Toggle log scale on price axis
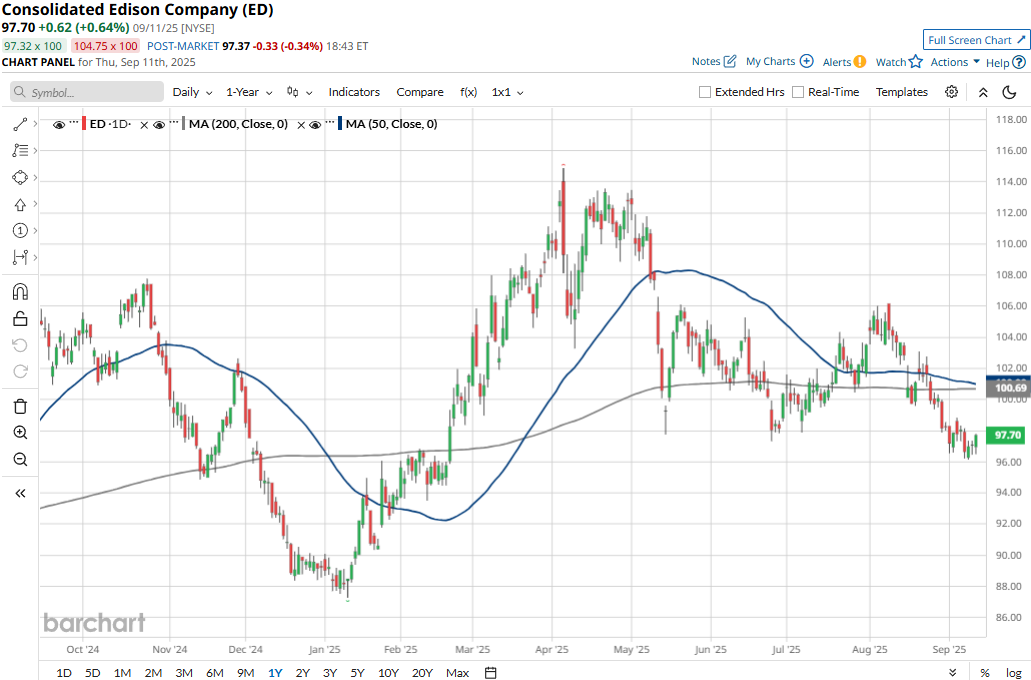Screen dimensions: 1031x680 point(1013,672)
